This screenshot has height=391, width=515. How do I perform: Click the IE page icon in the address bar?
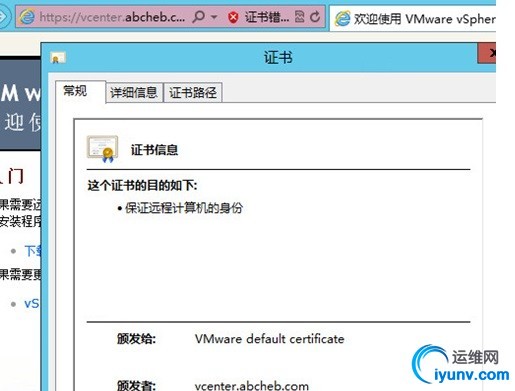click(x=27, y=17)
